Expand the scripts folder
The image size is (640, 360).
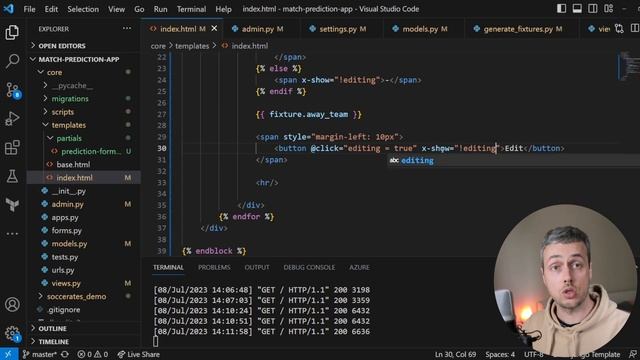coord(84,111)
